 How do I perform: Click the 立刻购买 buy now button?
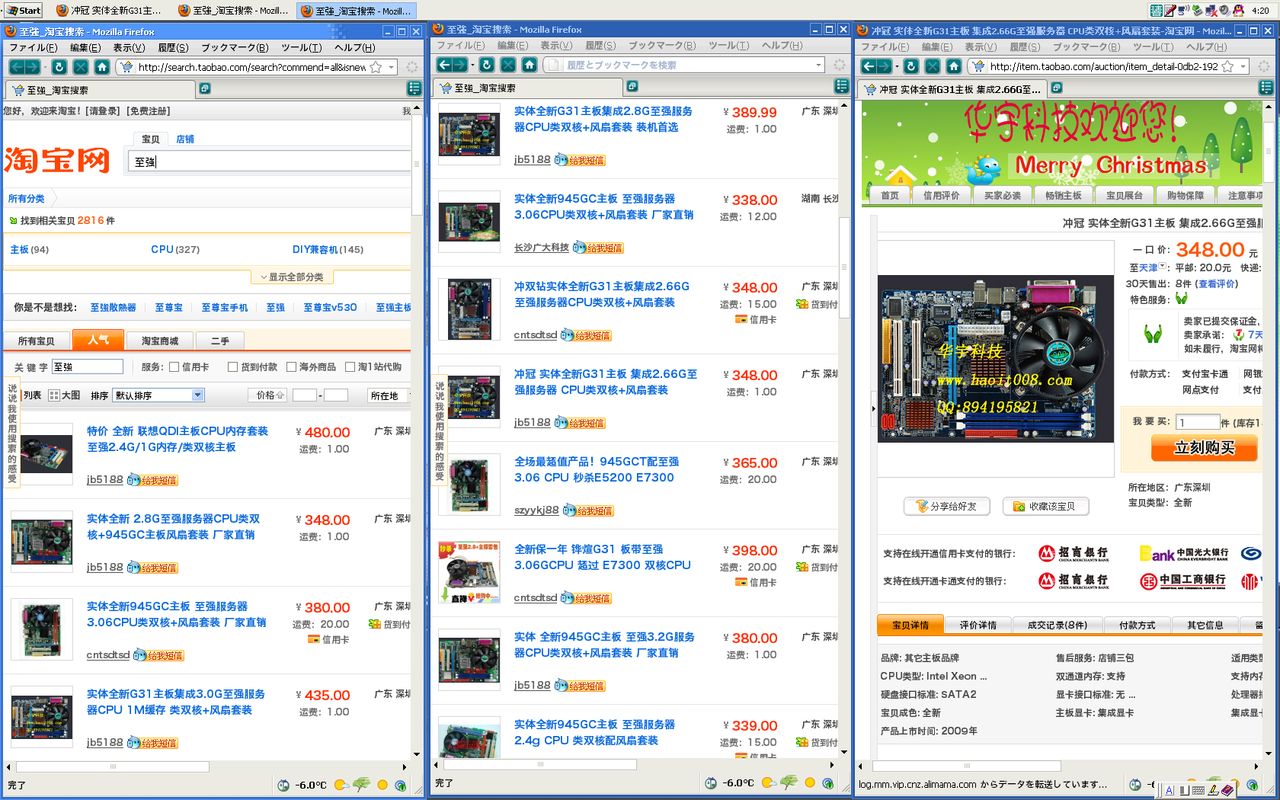point(1204,447)
